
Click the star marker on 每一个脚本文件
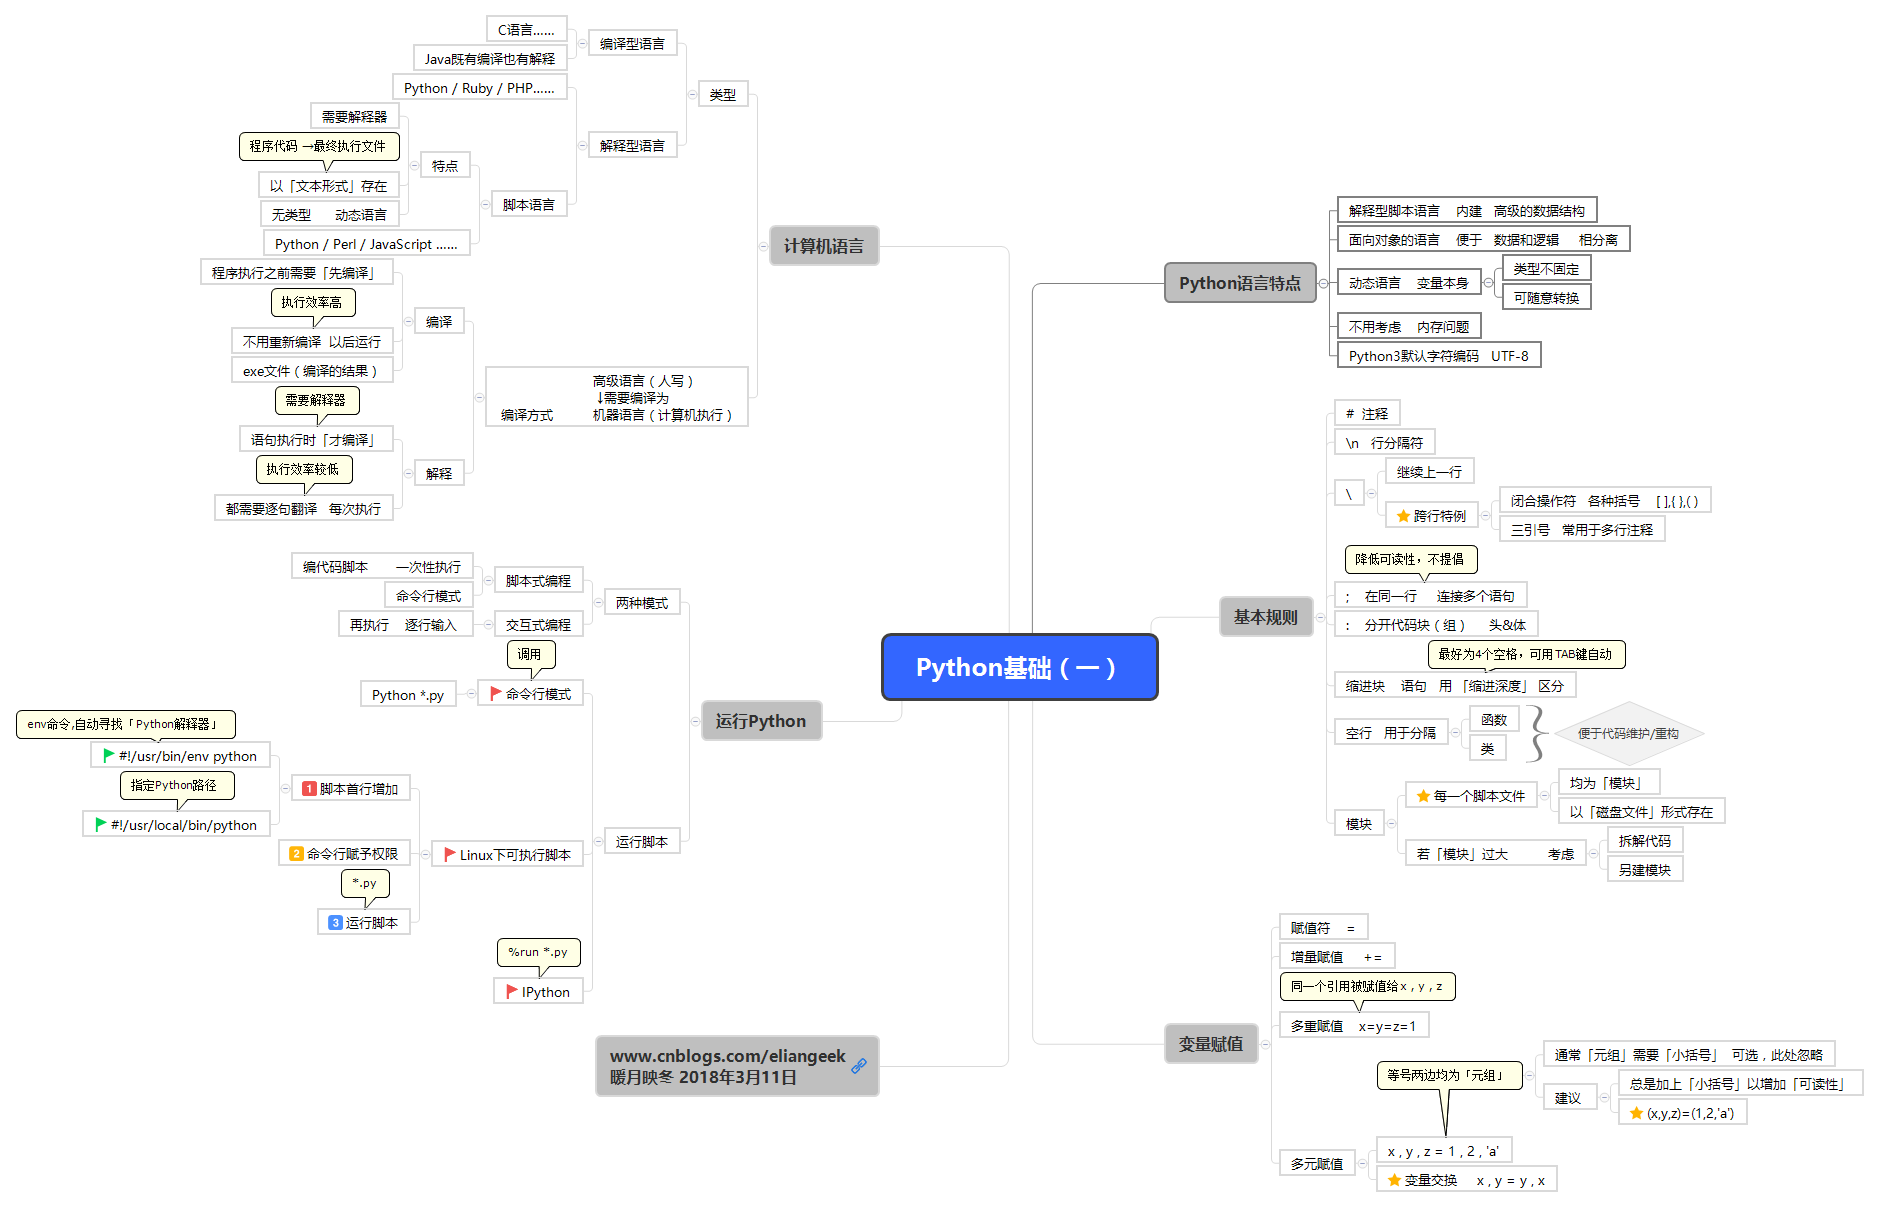(x=1423, y=795)
